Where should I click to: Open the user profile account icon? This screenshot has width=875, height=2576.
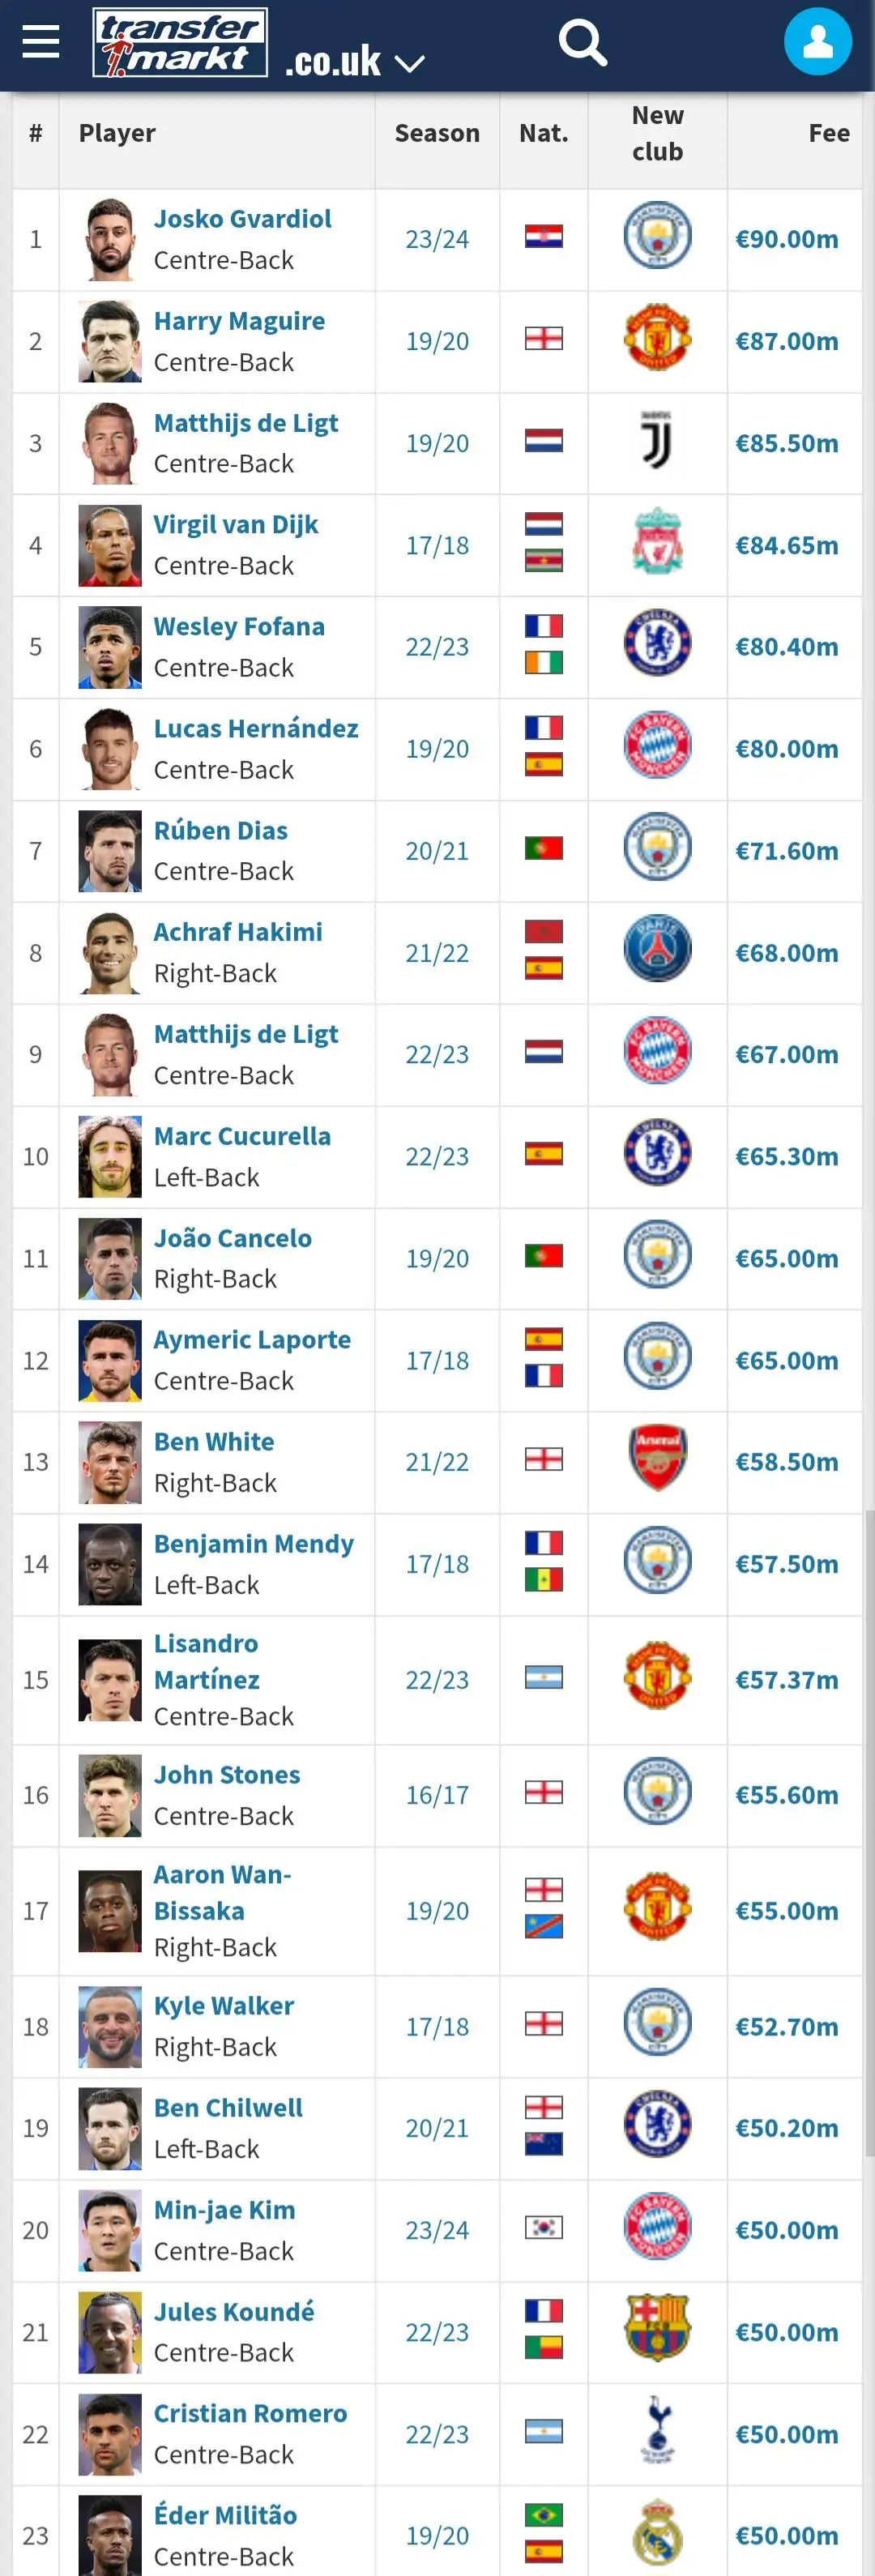(818, 42)
